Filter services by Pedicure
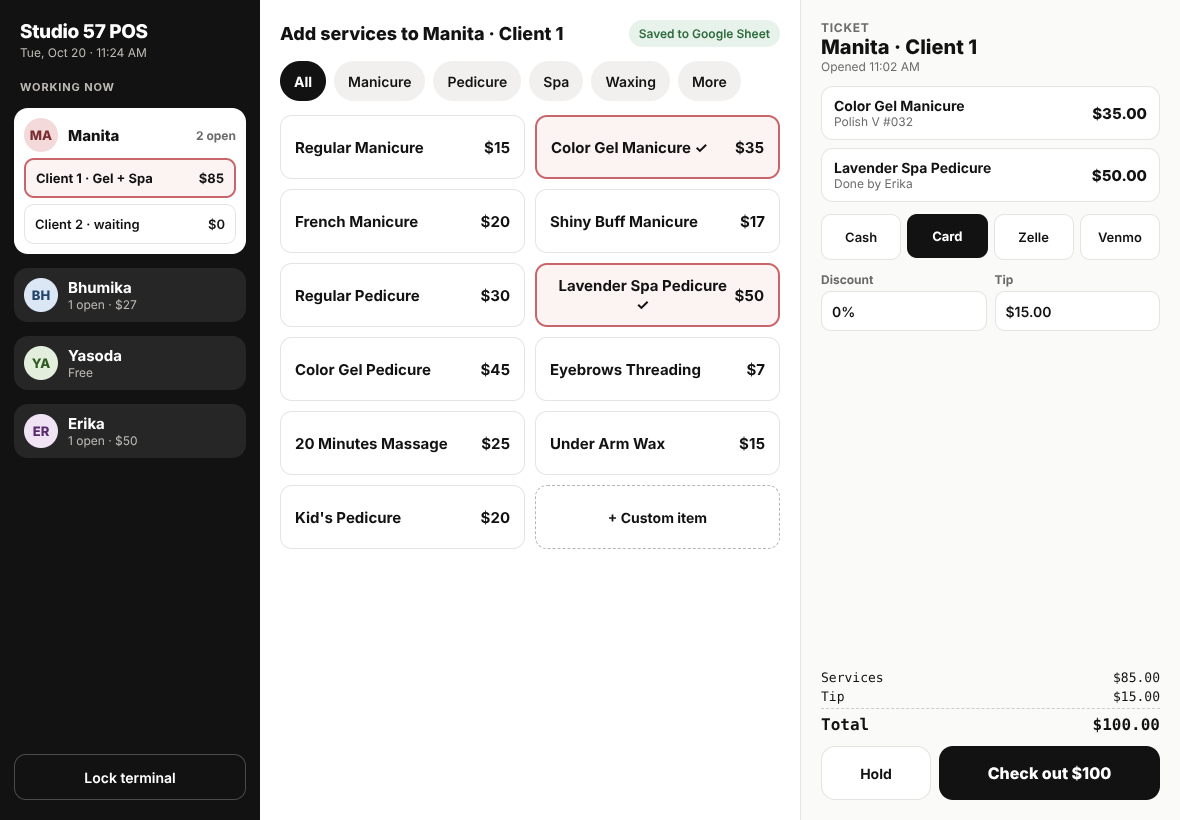The width and height of the screenshot is (1180, 820). point(477,81)
